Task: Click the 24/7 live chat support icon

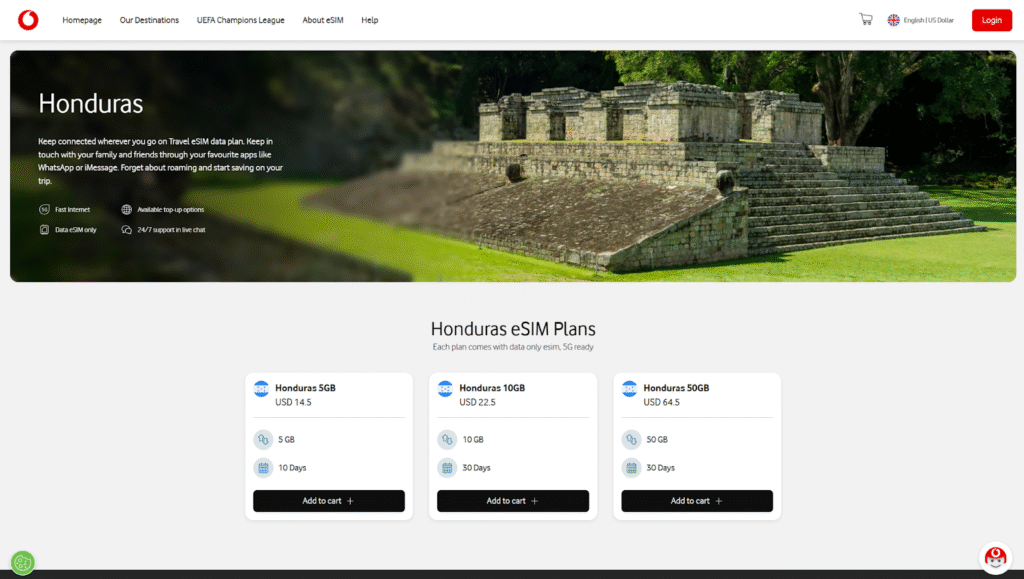Action: click(125, 229)
